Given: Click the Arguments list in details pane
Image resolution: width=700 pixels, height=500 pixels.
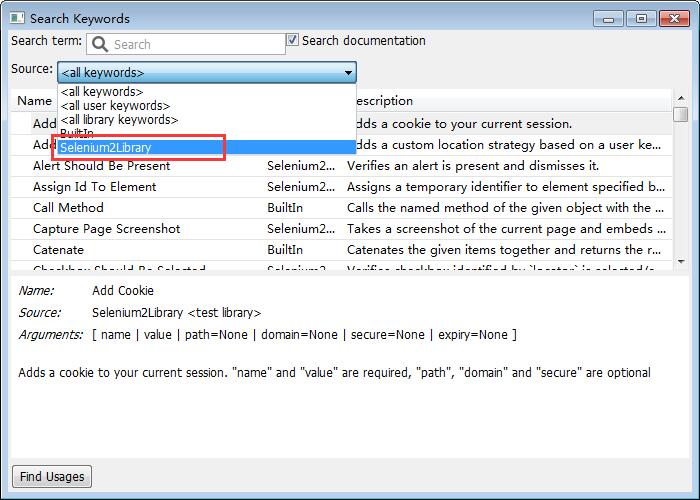Looking at the screenshot, I should point(304,334).
